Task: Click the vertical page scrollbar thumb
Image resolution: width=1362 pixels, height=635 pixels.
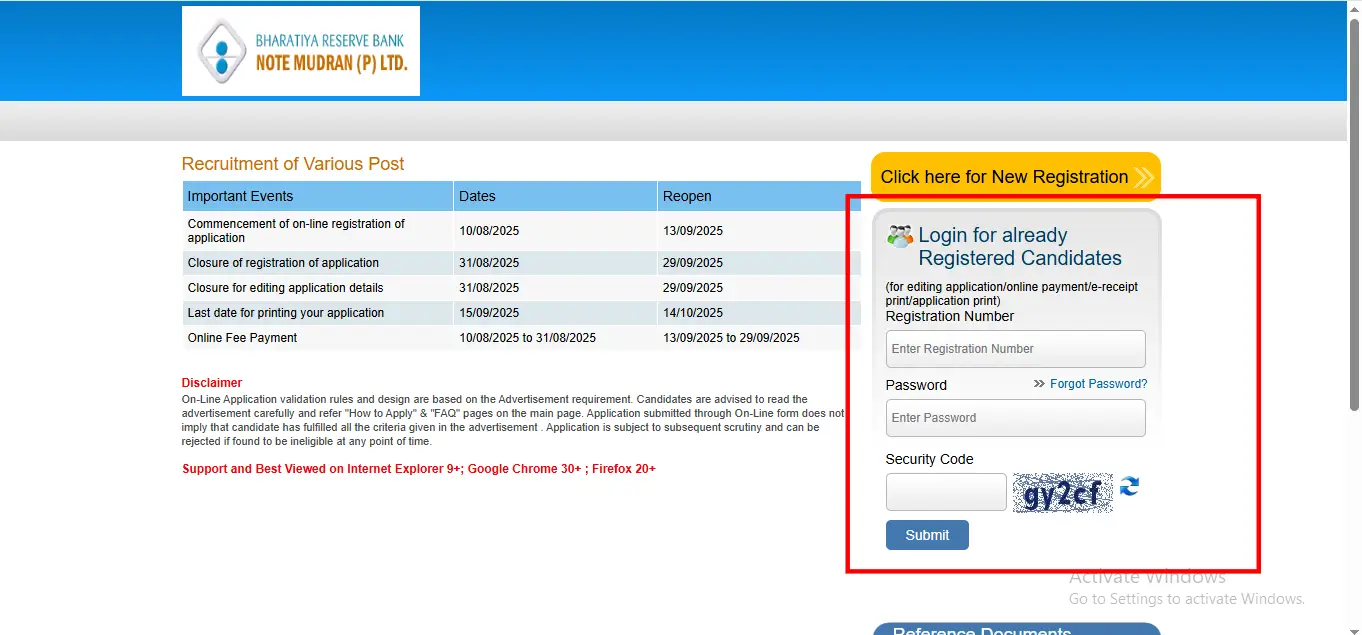Action: pos(1355,210)
